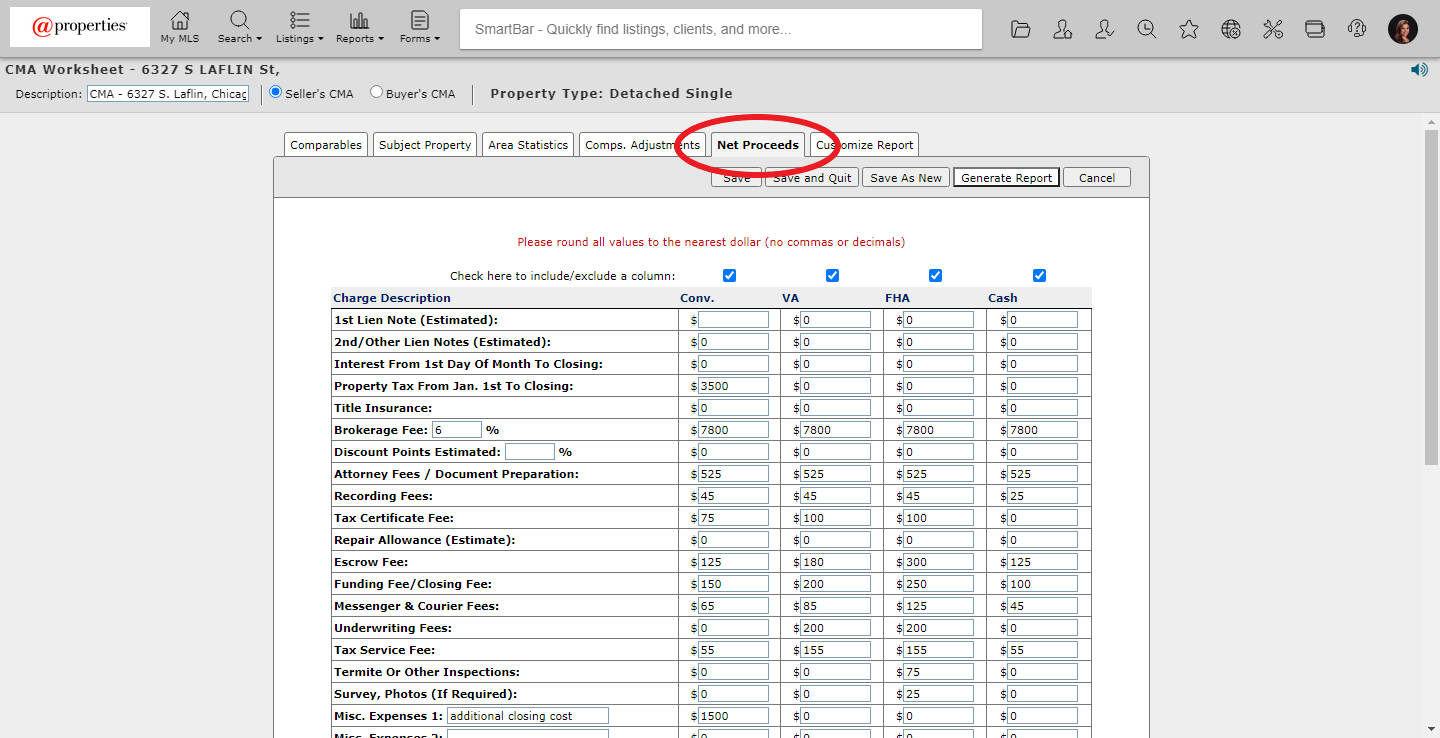Click the SmartBar search field
This screenshot has height=738, width=1440.
pyautogui.click(x=720, y=29)
